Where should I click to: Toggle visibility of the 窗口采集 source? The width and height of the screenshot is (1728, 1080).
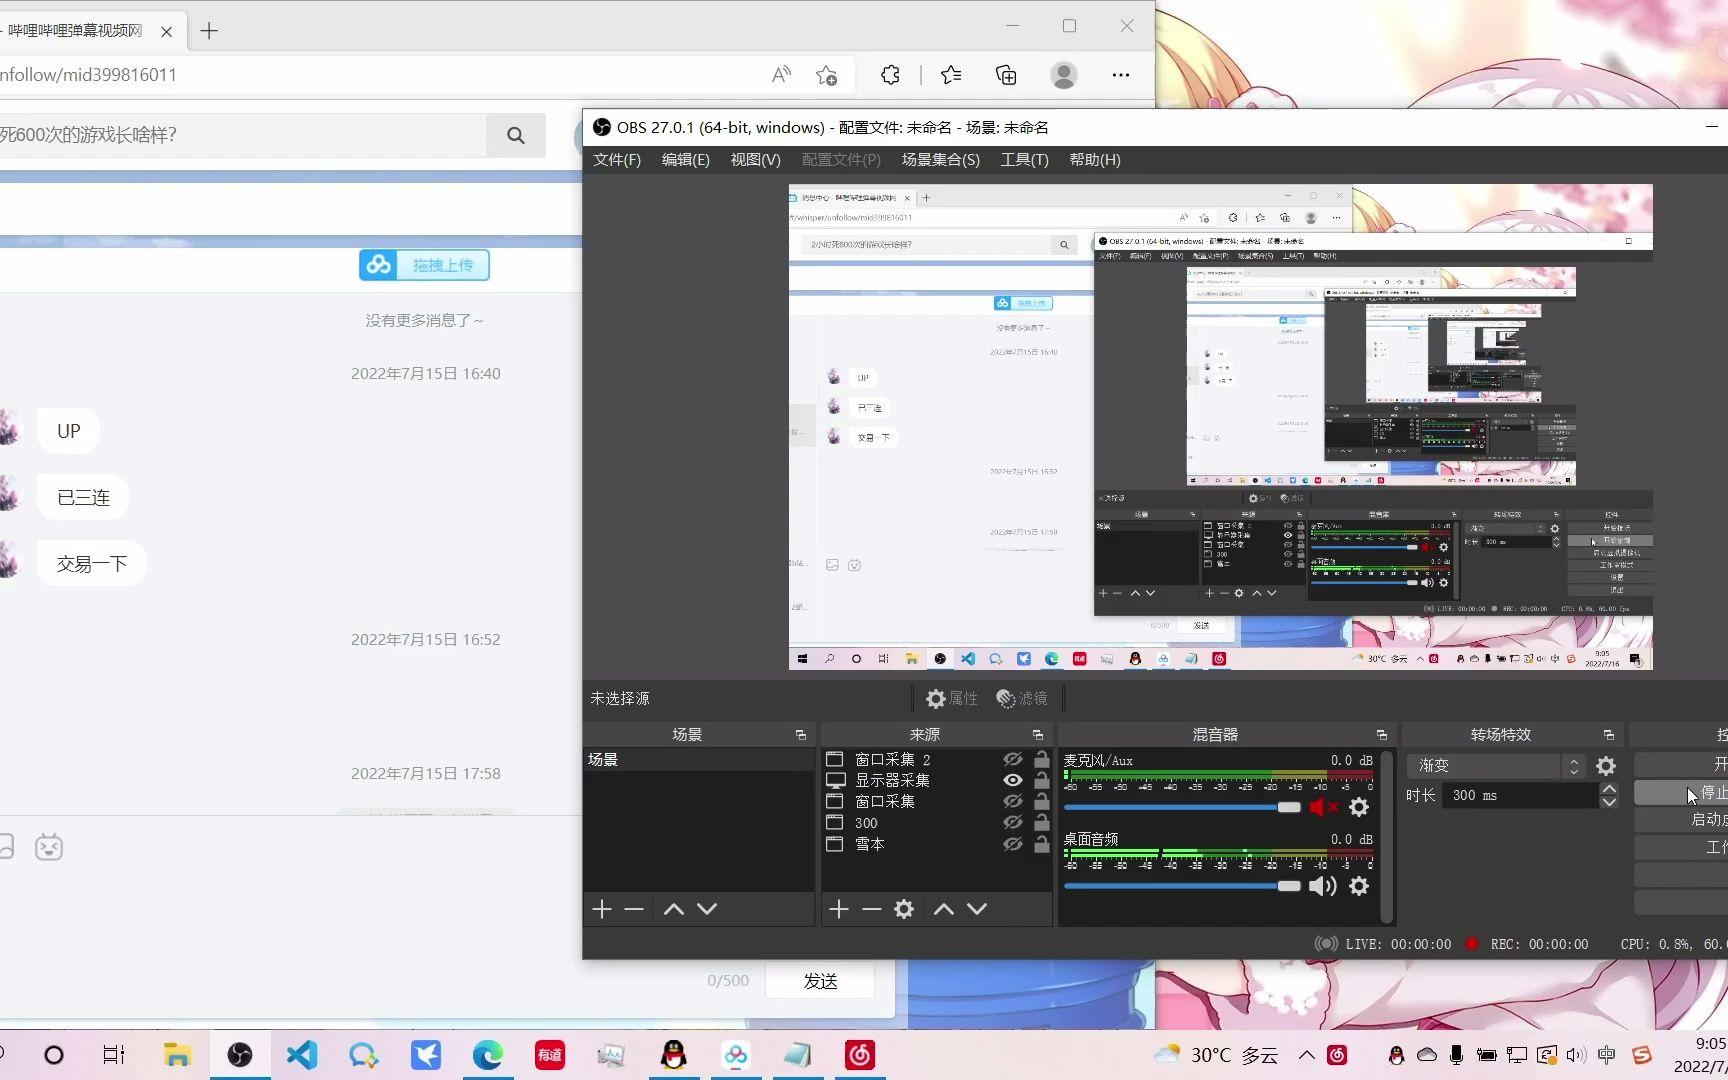point(1013,802)
